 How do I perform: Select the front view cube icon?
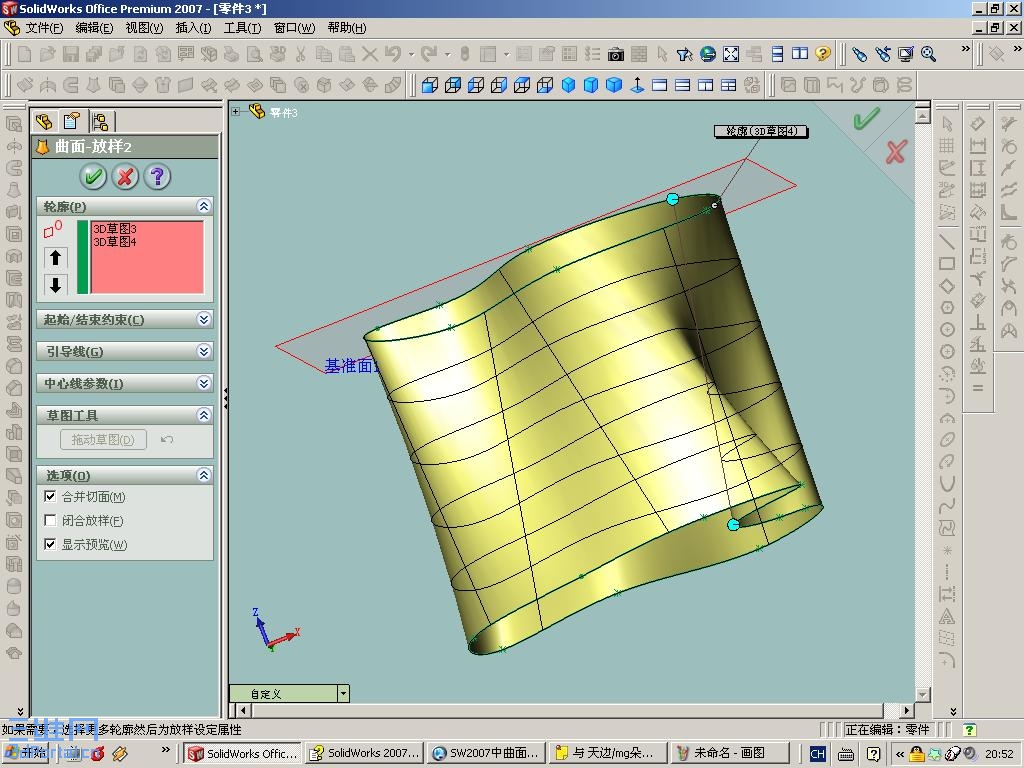pos(430,86)
